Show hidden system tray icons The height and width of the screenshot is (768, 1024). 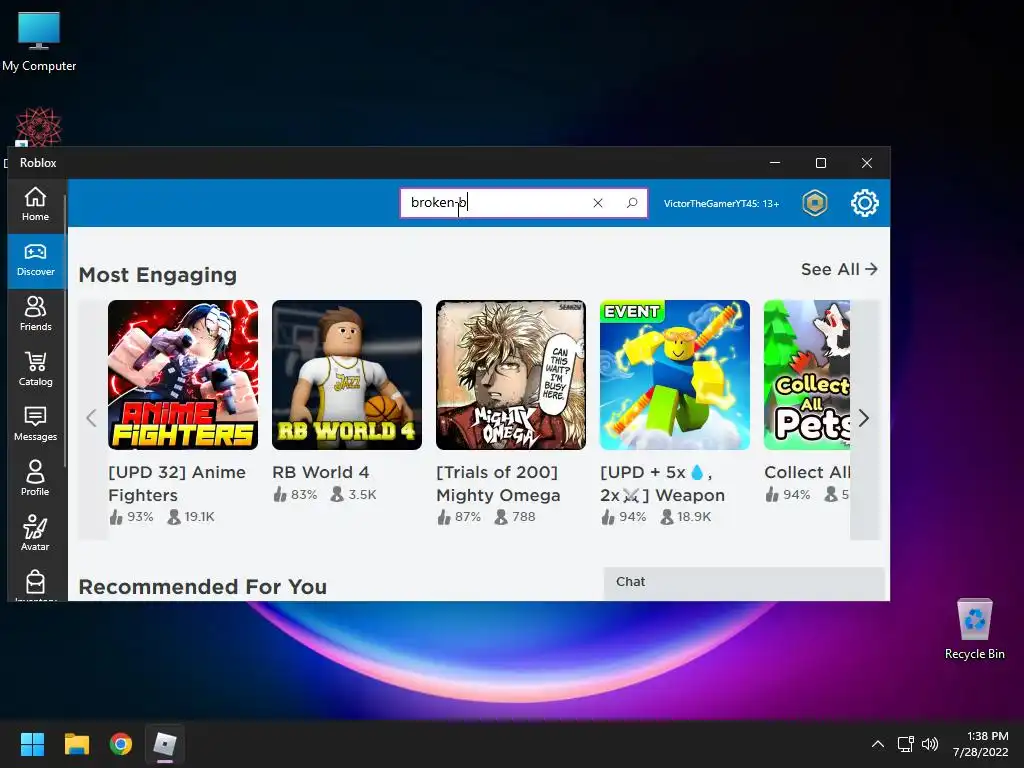pos(878,744)
